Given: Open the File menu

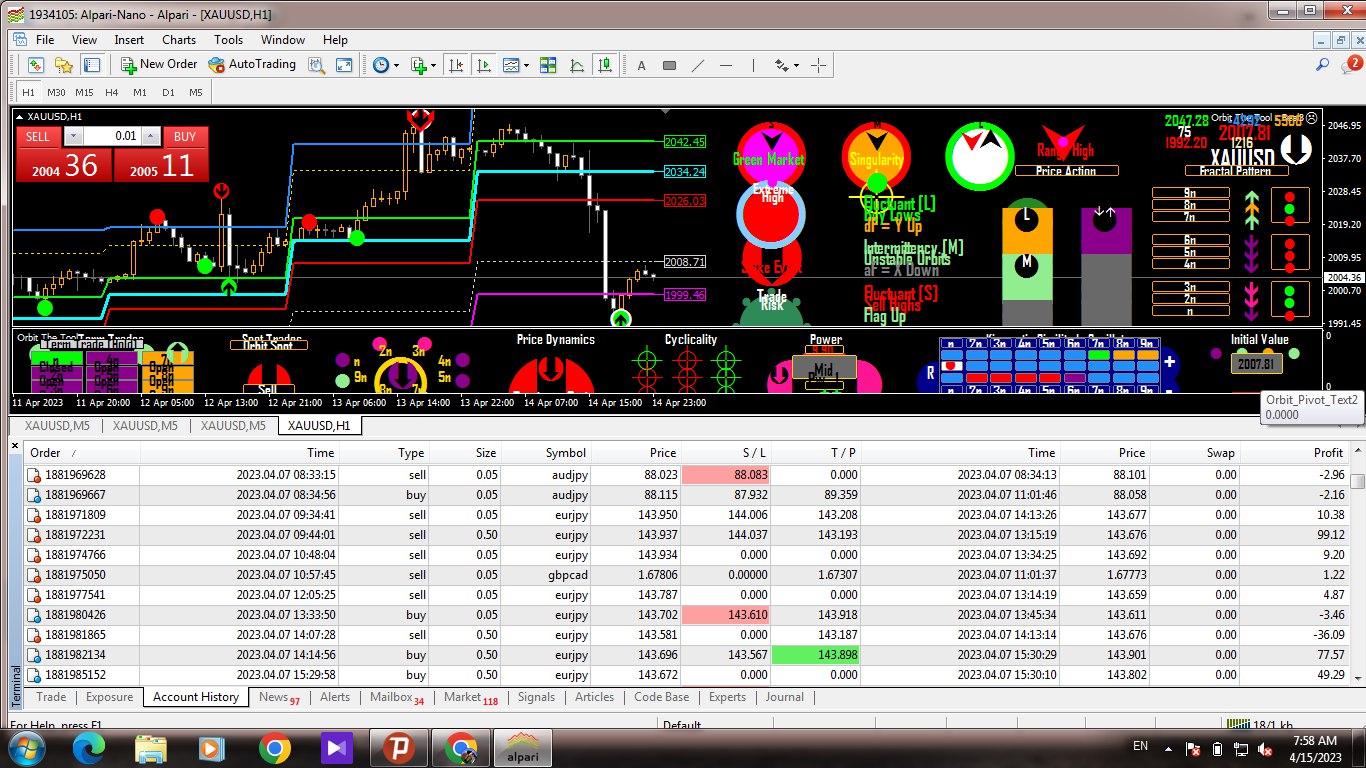Looking at the screenshot, I should point(45,40).
